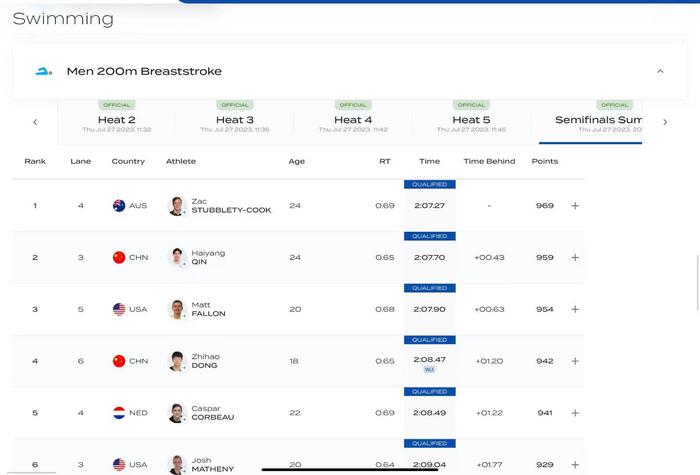Open the Heat 3 tab
The height and width of the screenshot is (475, 700).
235,120
